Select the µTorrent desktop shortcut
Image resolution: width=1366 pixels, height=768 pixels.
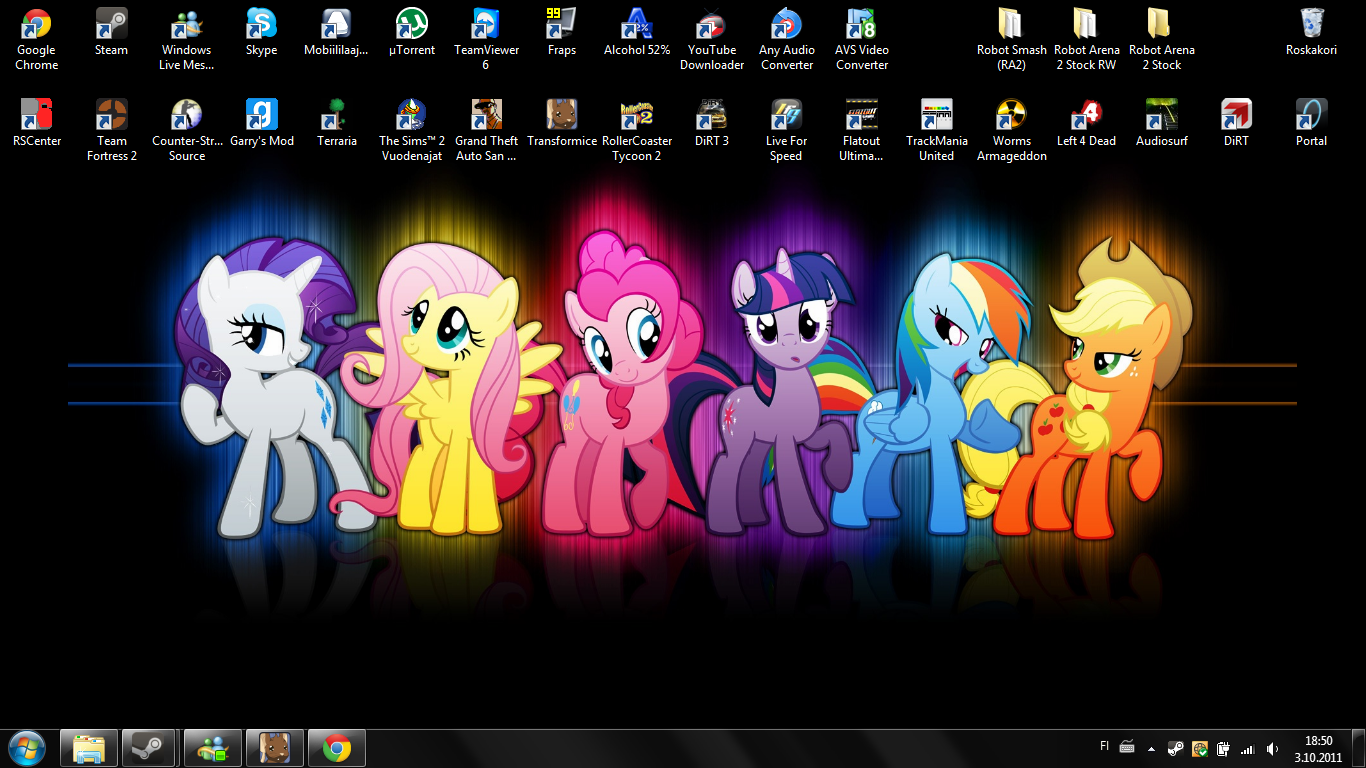point(412,32)
